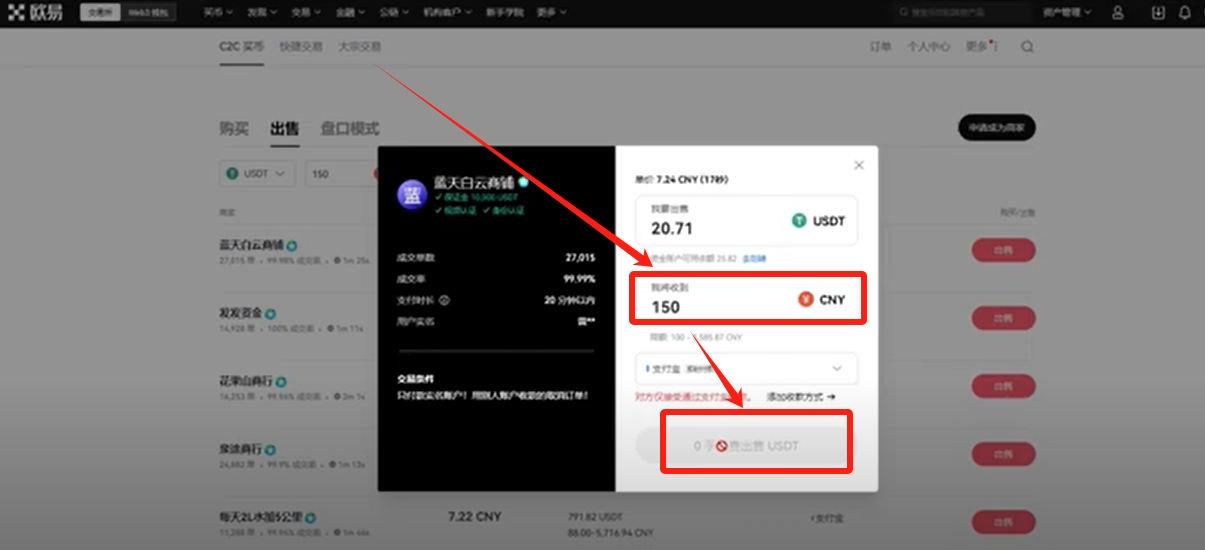Image resolution: width=1205 pixels, height=550 pixels.
Task: Switch to 交易所 mode
Action: coord(99,13)
